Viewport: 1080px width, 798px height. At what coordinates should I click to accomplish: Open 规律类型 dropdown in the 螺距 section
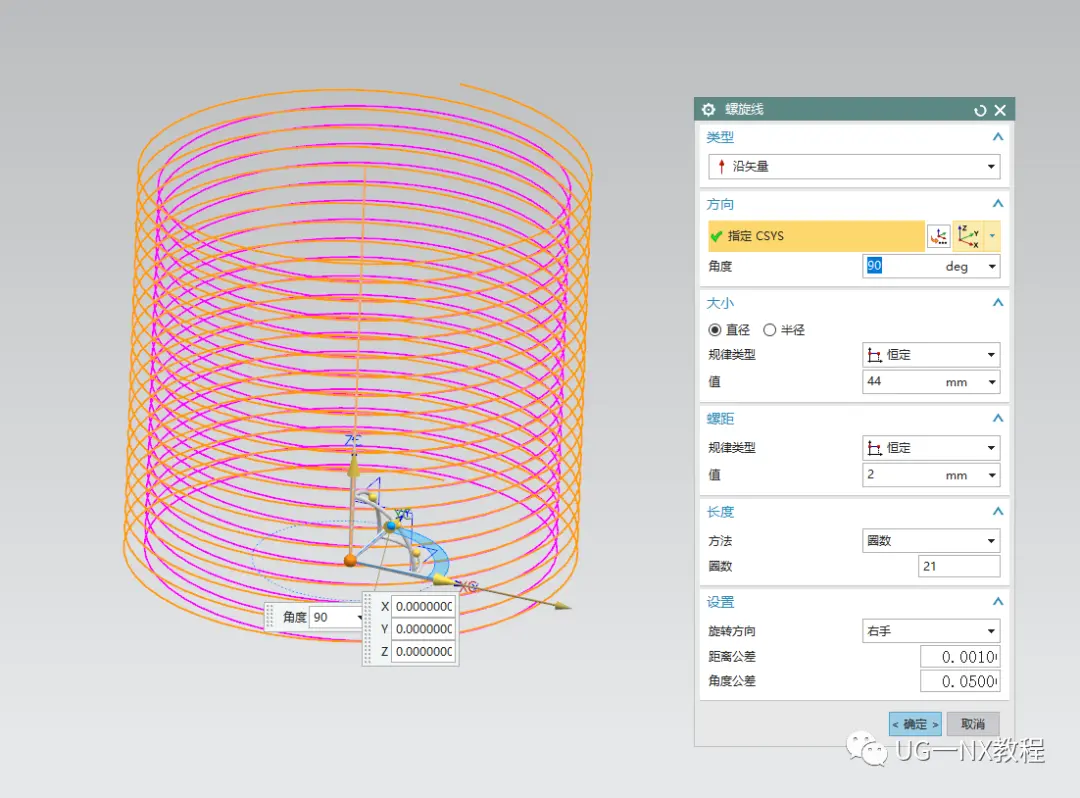coord(931,448)
